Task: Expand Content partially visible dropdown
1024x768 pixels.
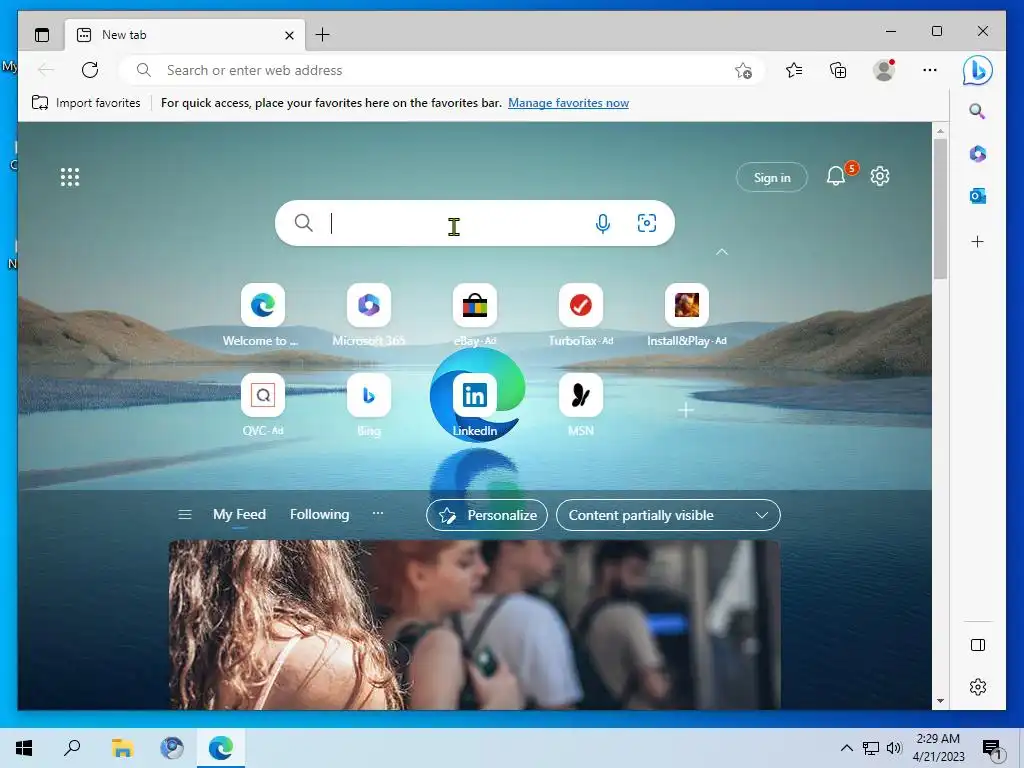Action: point(668,515)
